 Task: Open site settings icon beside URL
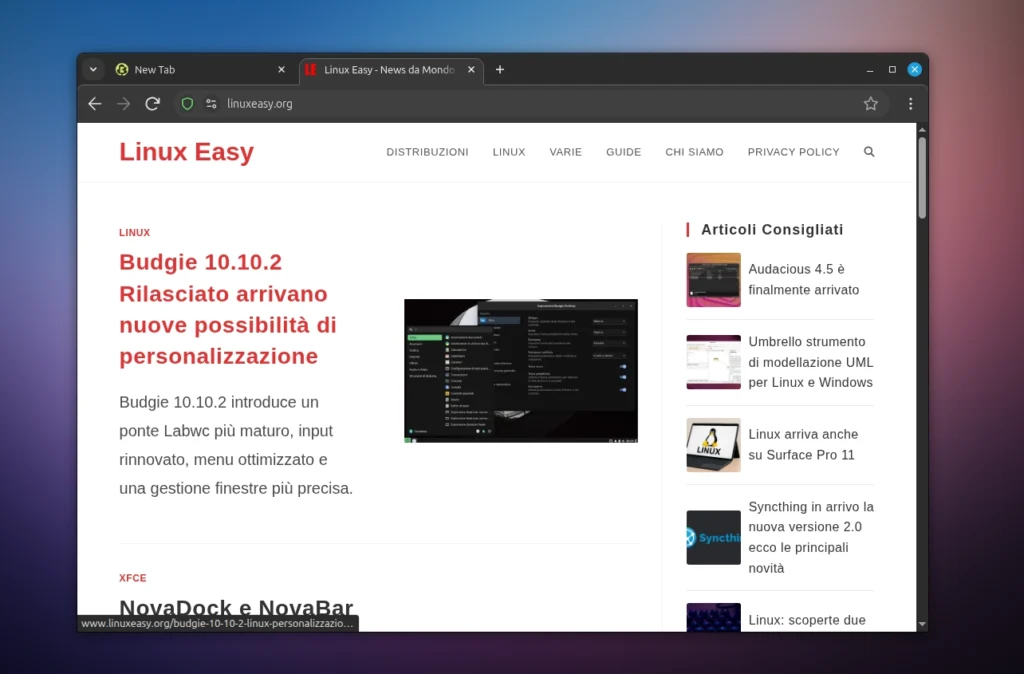[211, 104]
